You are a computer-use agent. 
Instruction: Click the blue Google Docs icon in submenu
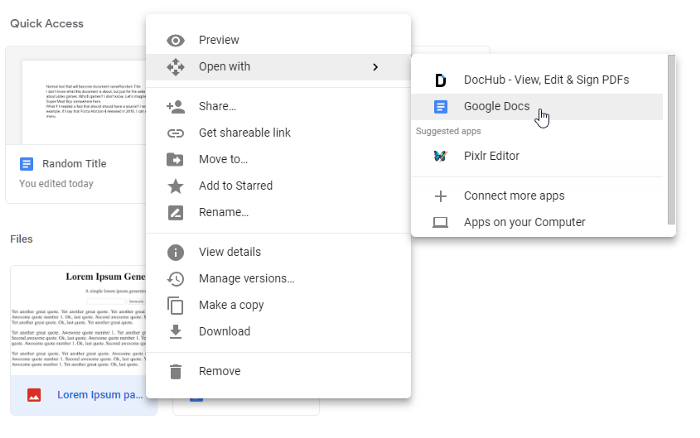pyautogui.click(x=441, y=107)
